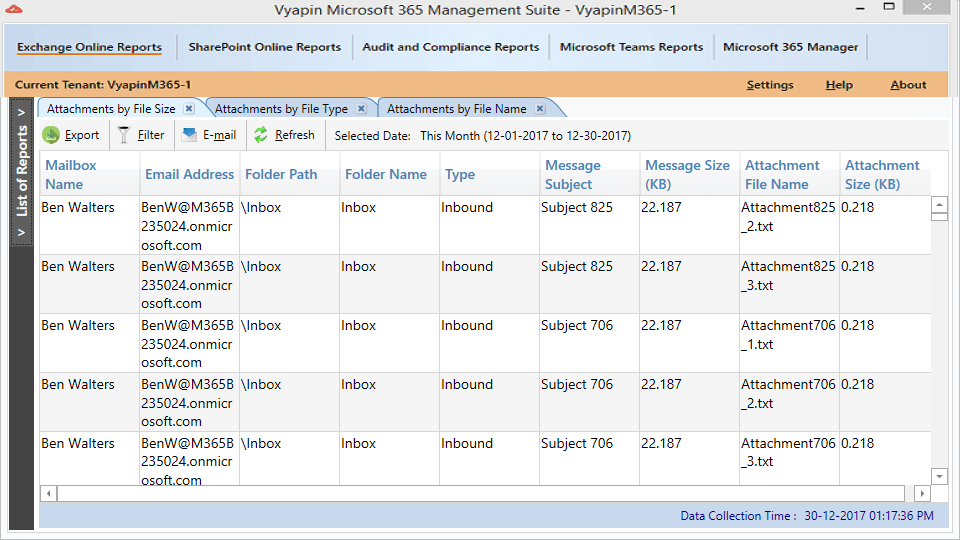Sort by Attachment Size (KB) column header
Viewport: 960px width, 540px height.
[885, 174]
